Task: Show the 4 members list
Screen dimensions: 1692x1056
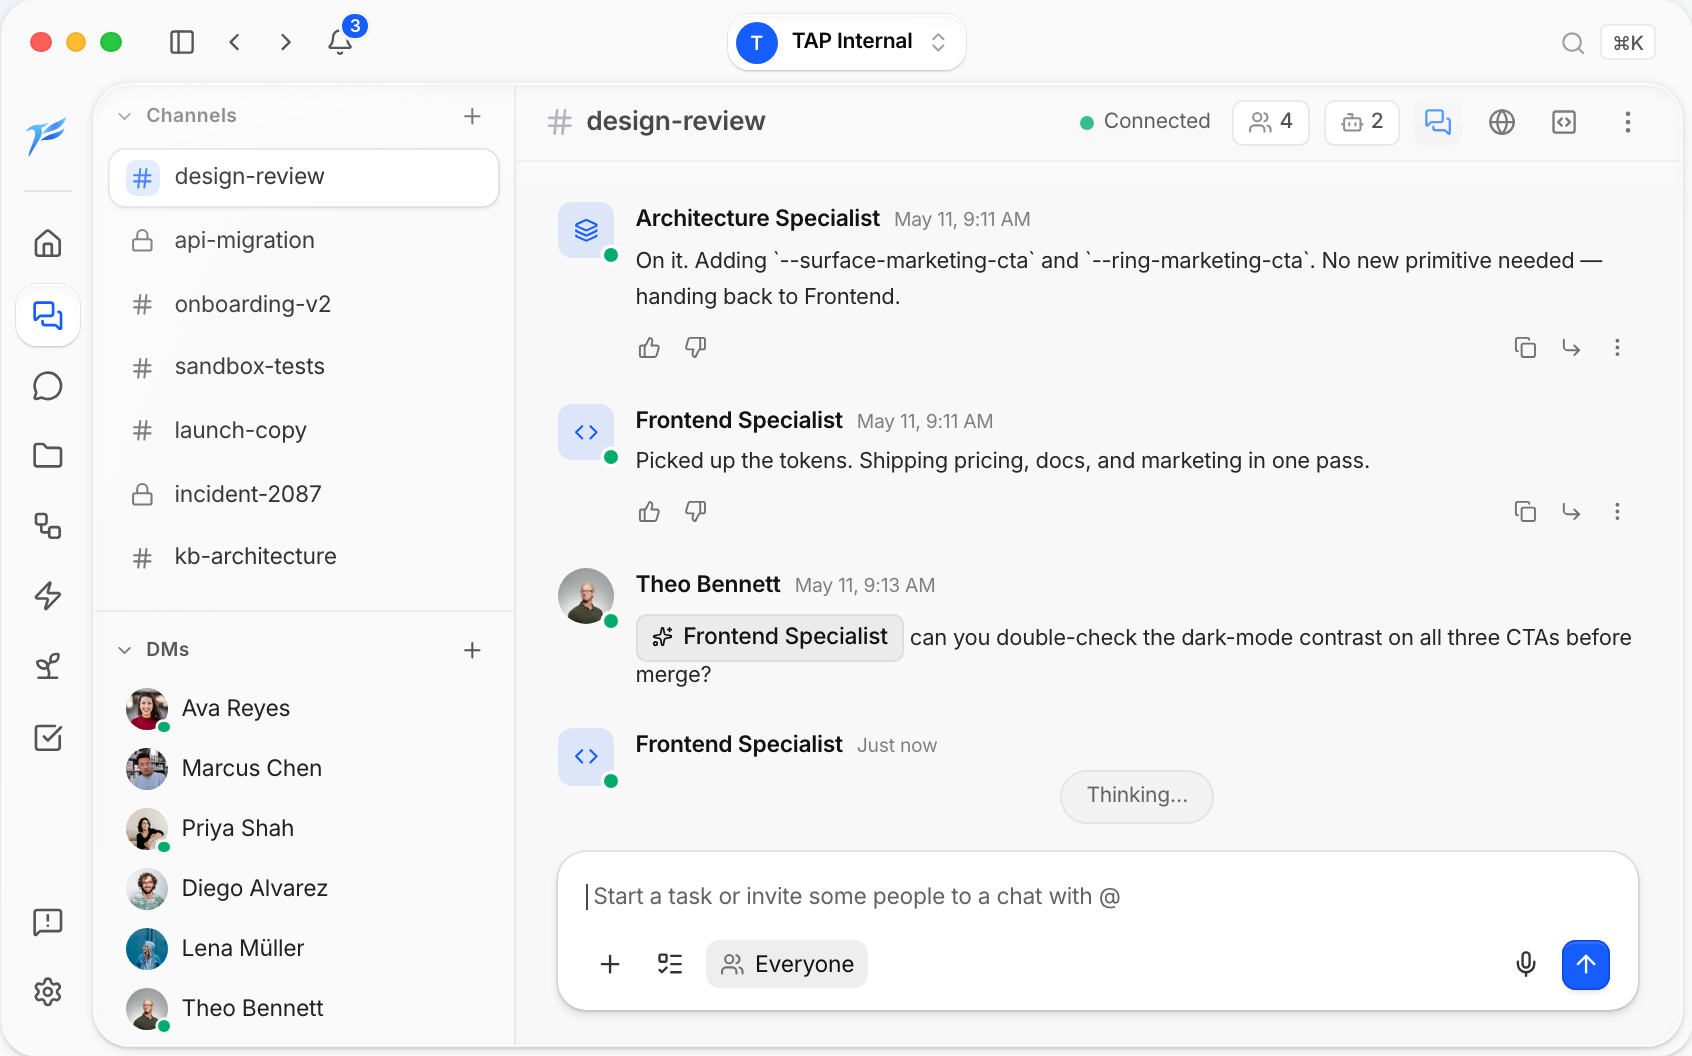Action: (x=1271, y=122)
